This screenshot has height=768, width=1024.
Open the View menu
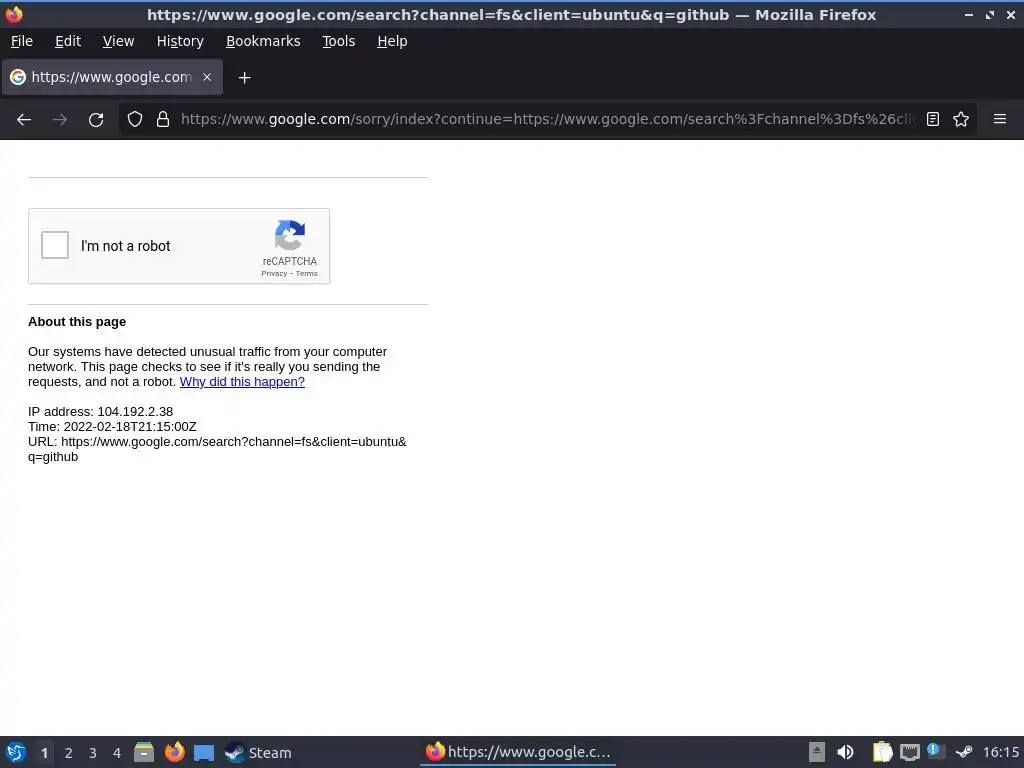(118, 41)
